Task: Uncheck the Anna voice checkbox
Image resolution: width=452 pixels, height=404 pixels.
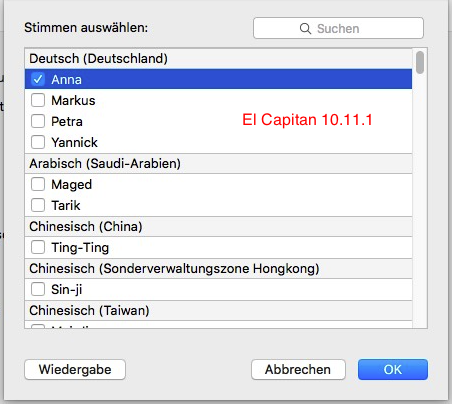Action: tap(38, 79)
